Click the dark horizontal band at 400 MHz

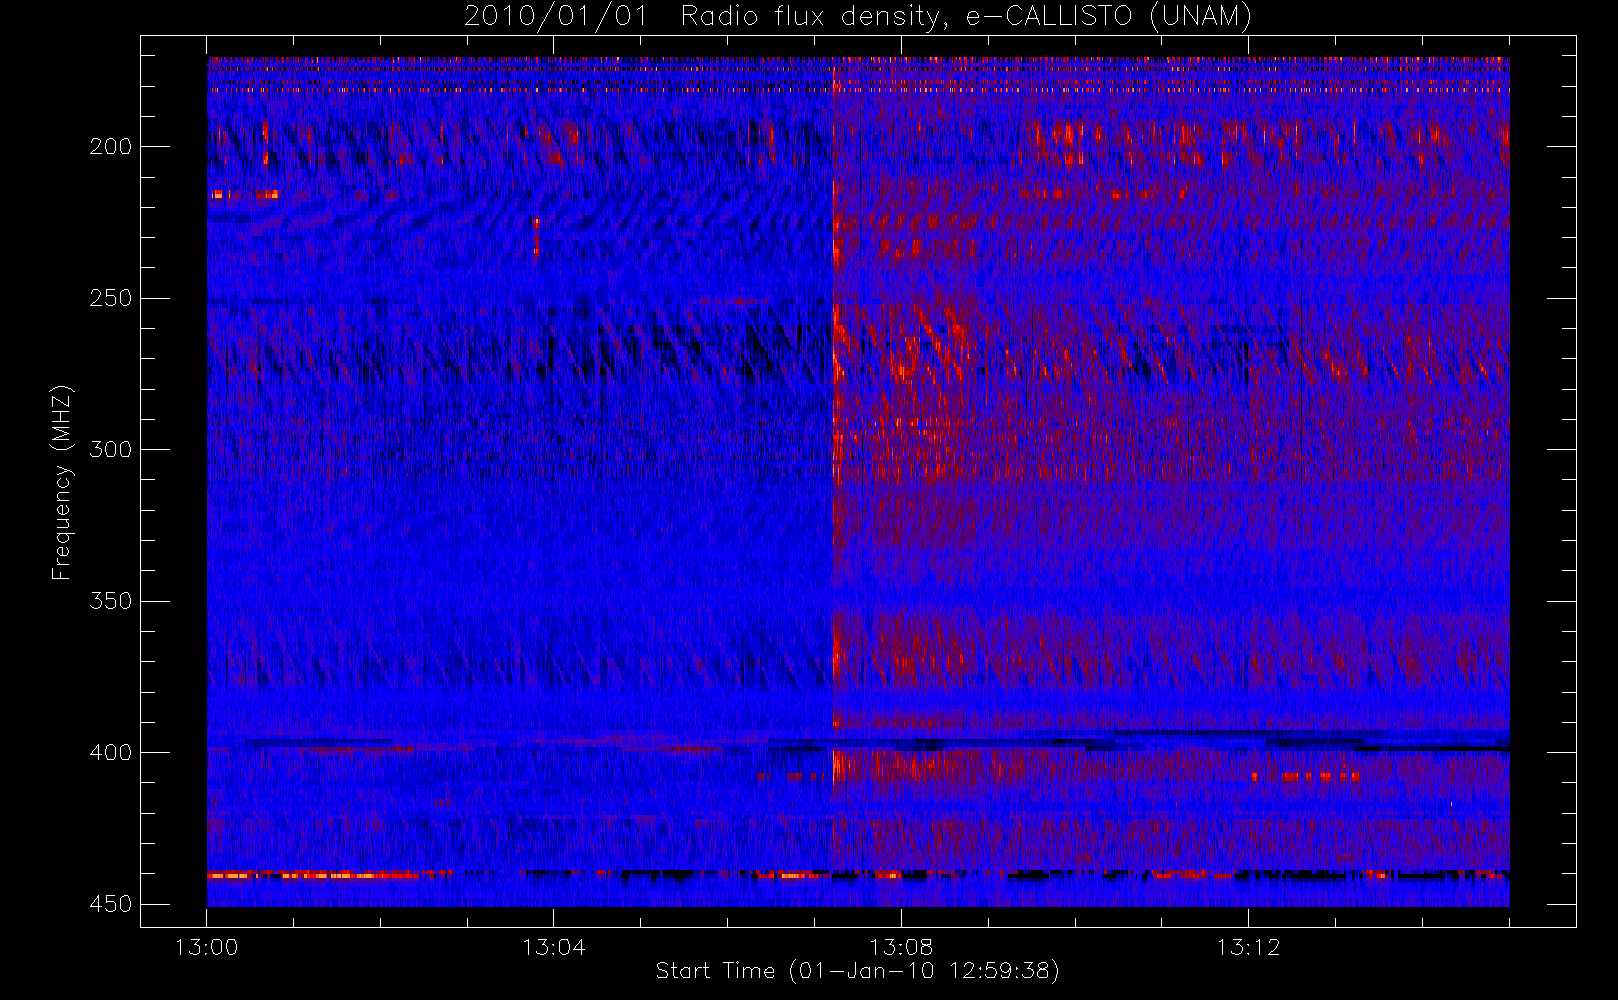click(858, 743)
